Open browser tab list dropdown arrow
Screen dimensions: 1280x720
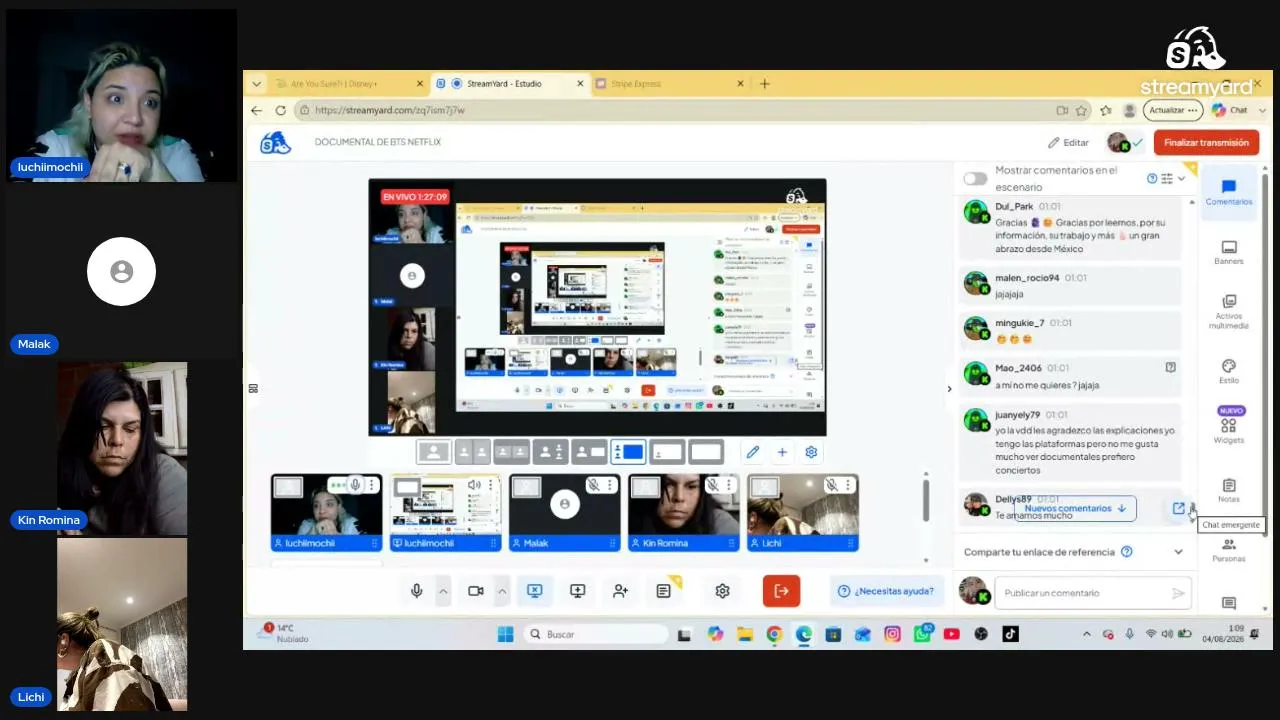(257, 84)
